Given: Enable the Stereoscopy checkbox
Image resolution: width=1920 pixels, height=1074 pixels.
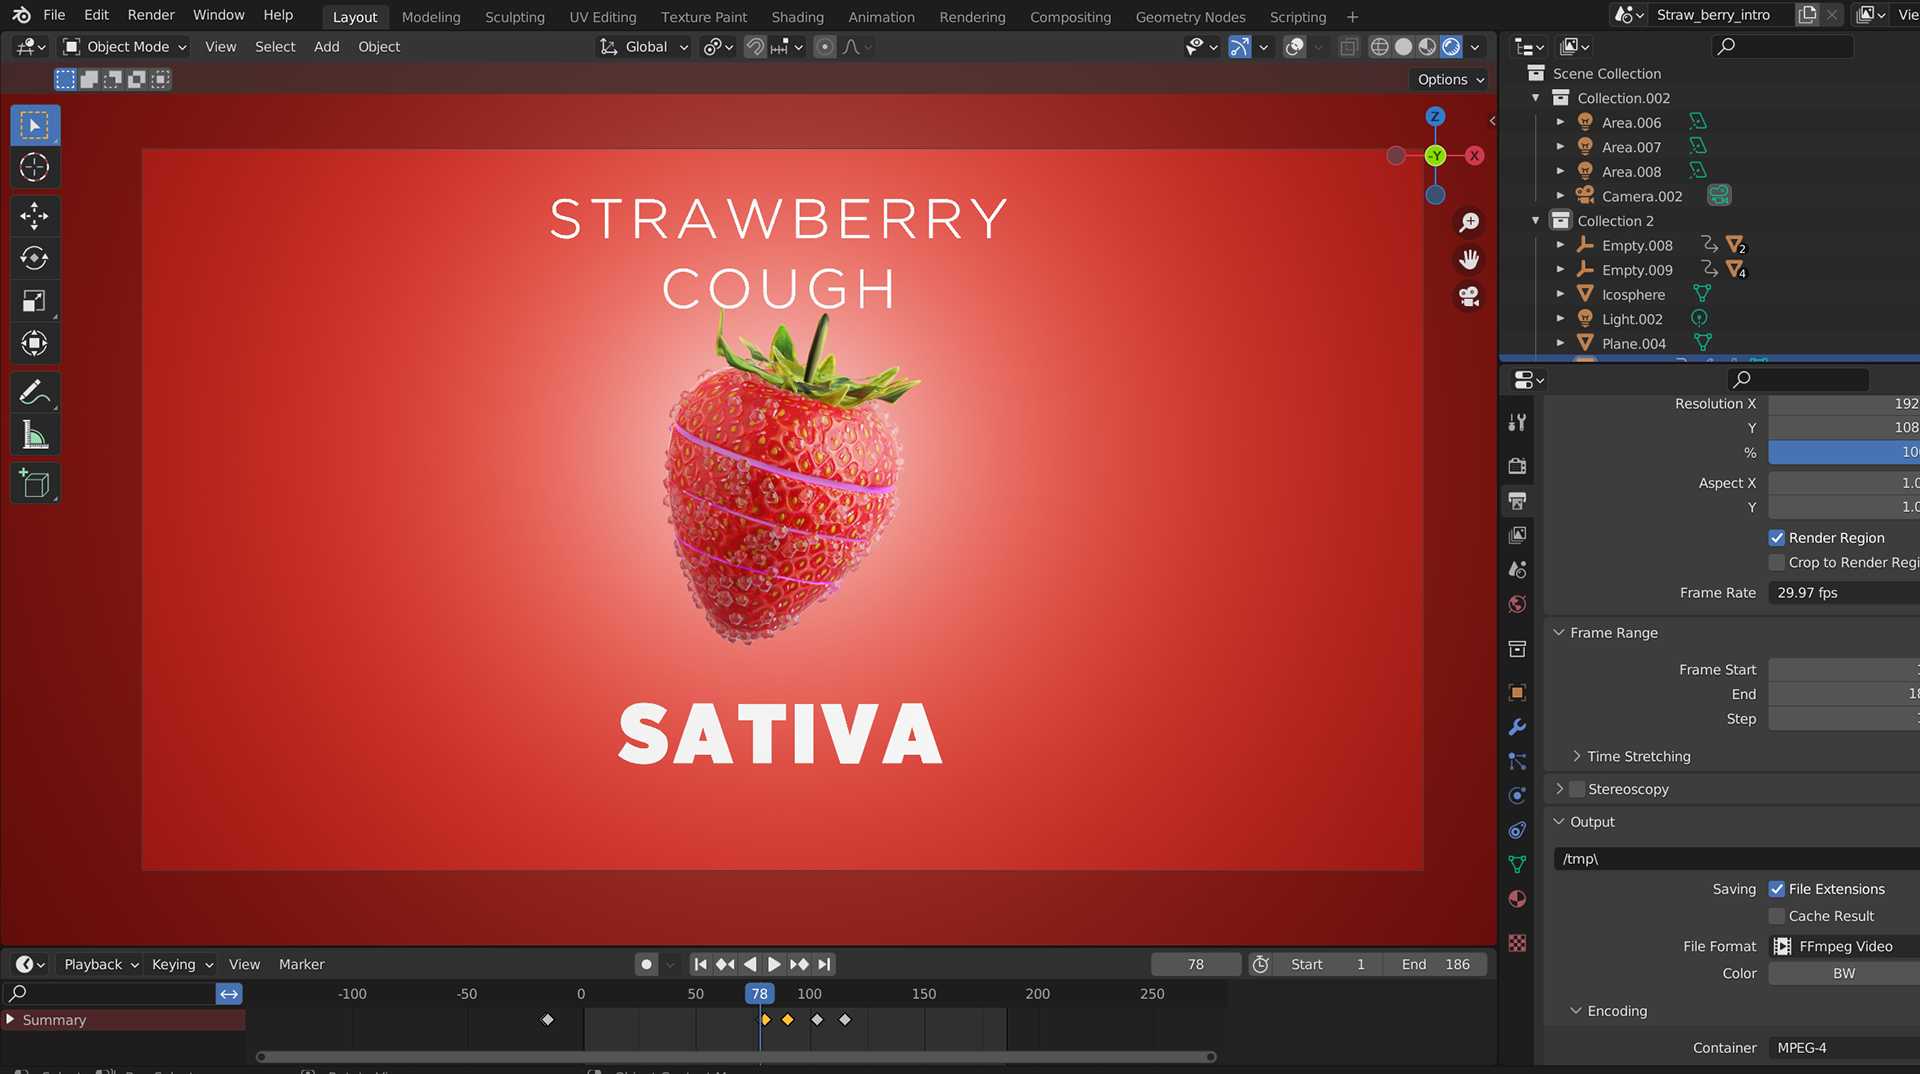Looking at the screenshot, I should (1577, 790).
